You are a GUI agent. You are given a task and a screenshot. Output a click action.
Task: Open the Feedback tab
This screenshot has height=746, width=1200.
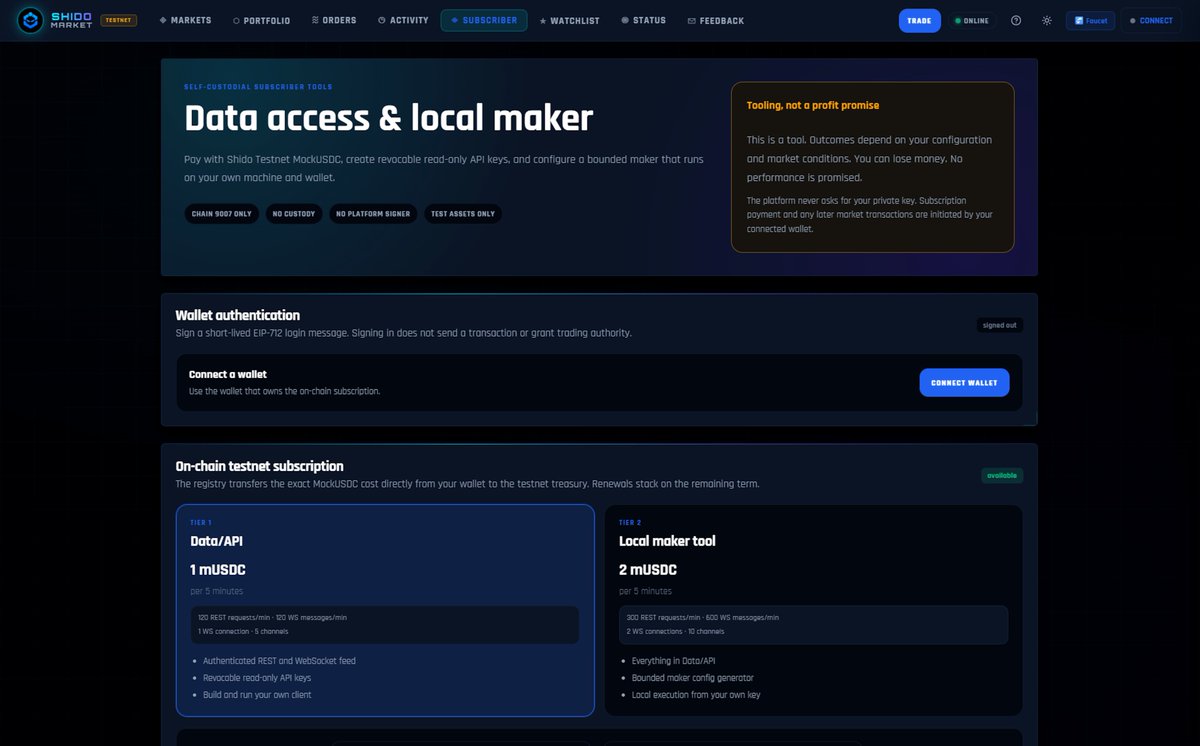[x=716, y=20]
